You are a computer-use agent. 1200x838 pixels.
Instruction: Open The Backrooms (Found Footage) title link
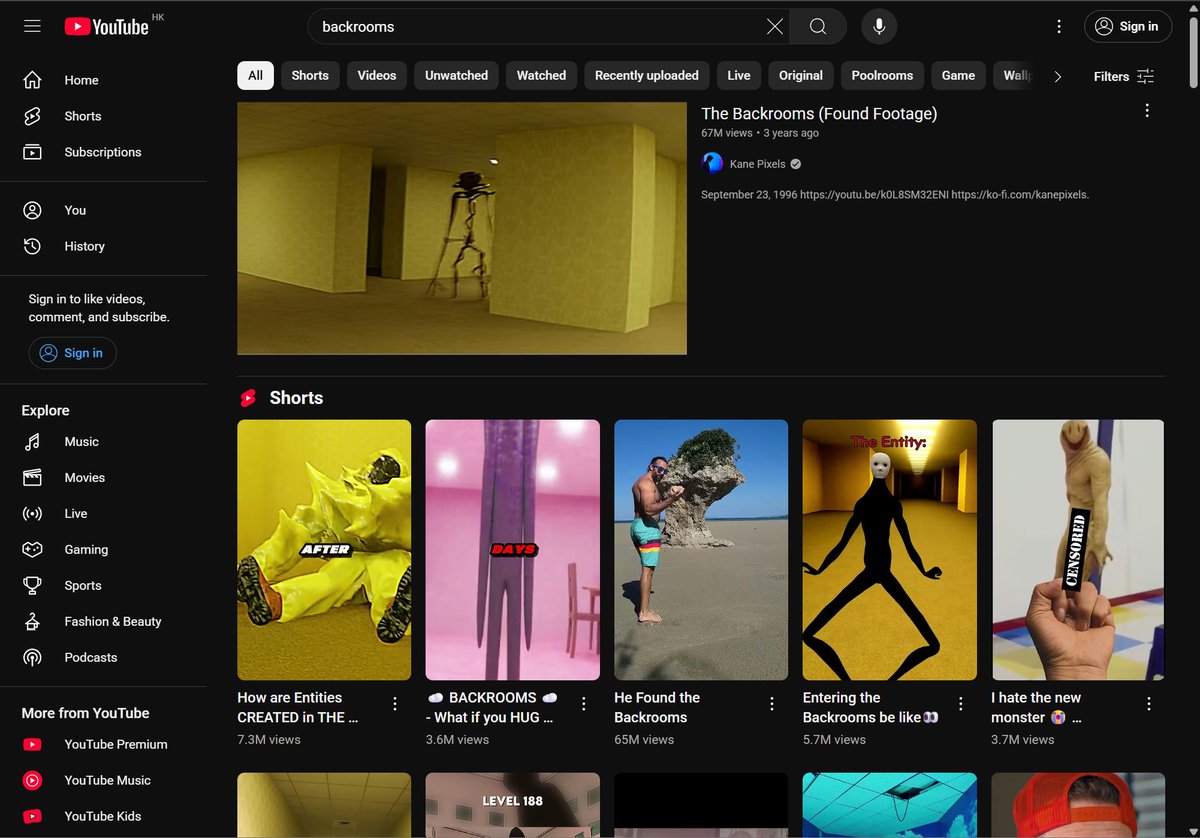(x=819, y=114)
